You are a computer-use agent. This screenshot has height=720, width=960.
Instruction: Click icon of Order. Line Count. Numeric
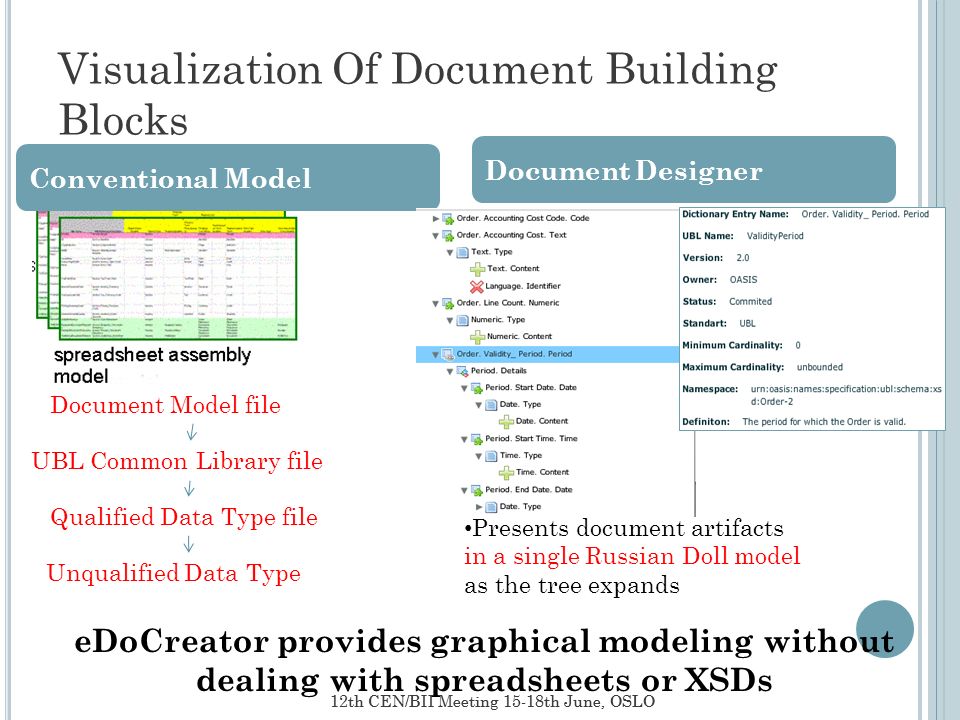448,304
